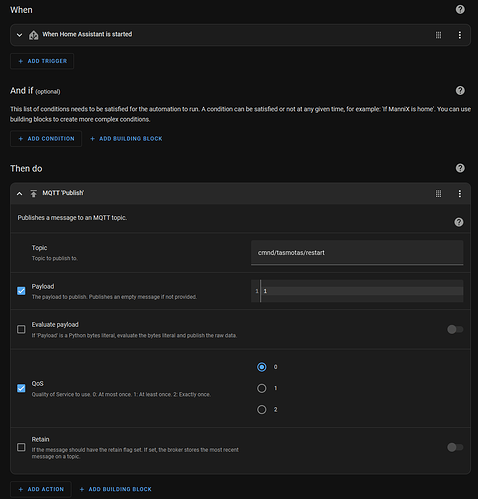The height and width of the screenshot is (499, 478).
Task: Click the 'And if' heading
Action: pos(21,91)
